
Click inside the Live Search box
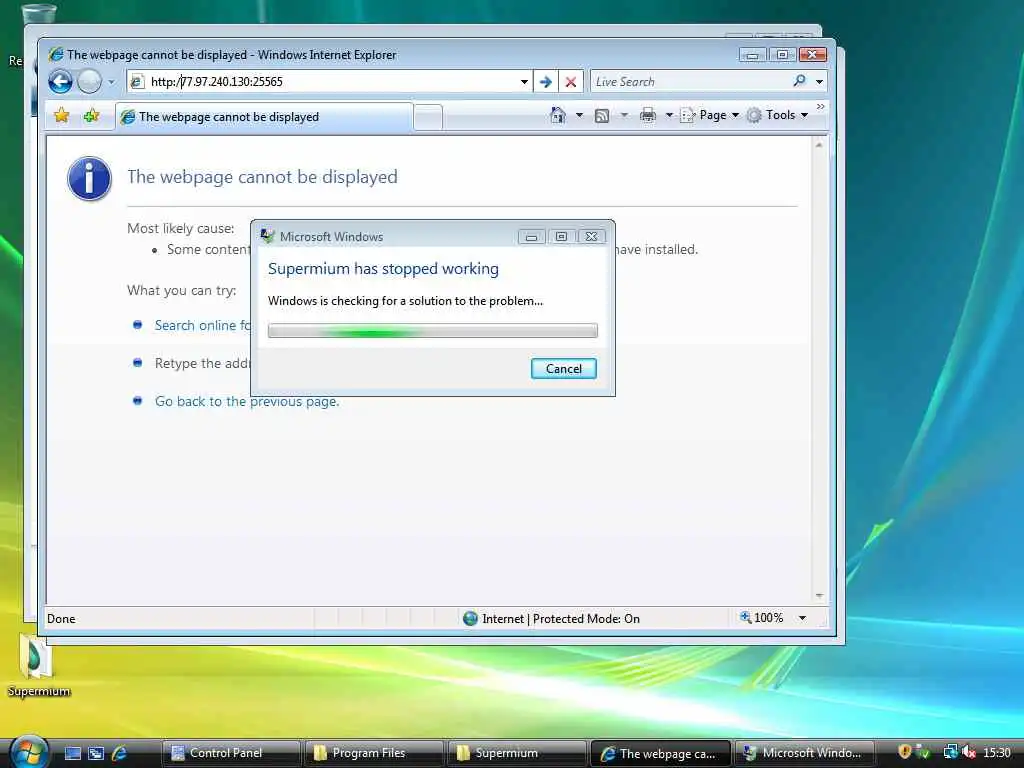click(x=689, y=82)
